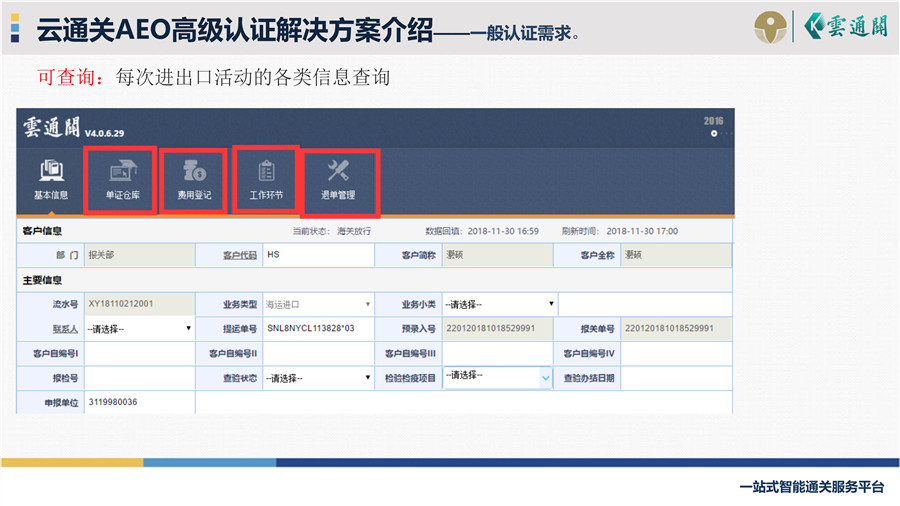
Task: Click the 客户自编号IV input field
Action: point(676,354)
